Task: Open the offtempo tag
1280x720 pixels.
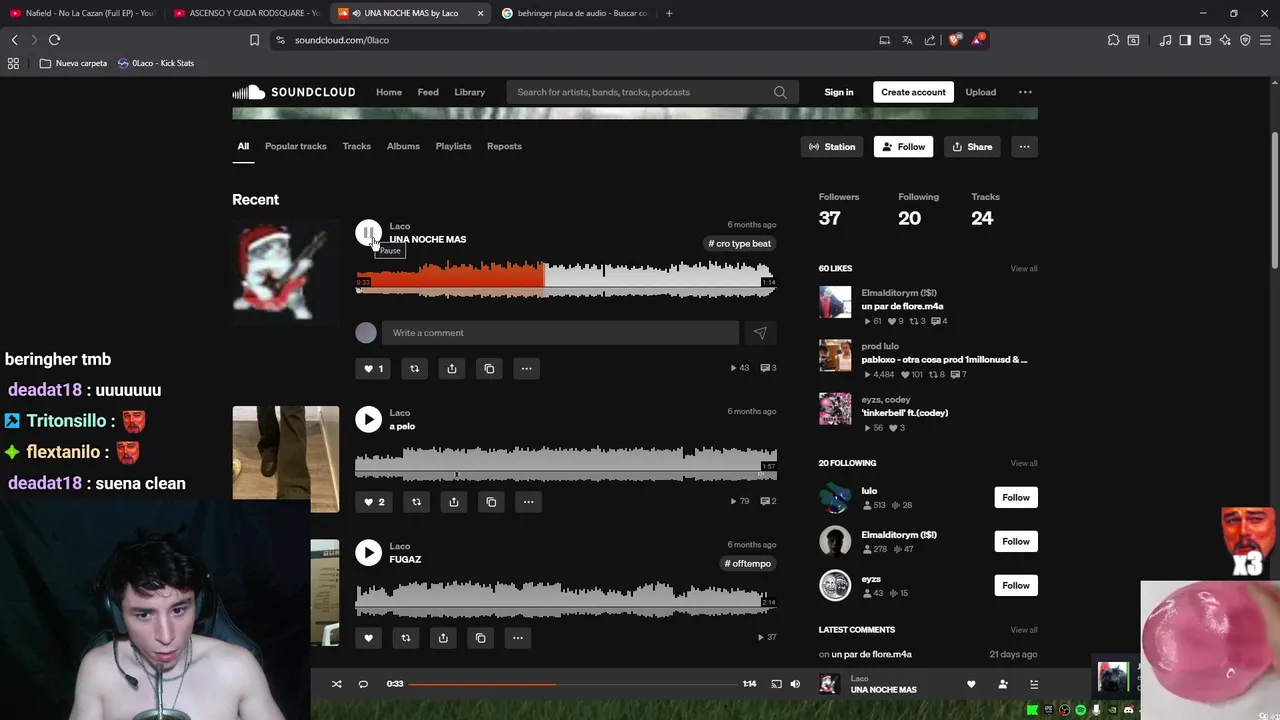Action: click(748, 563)
